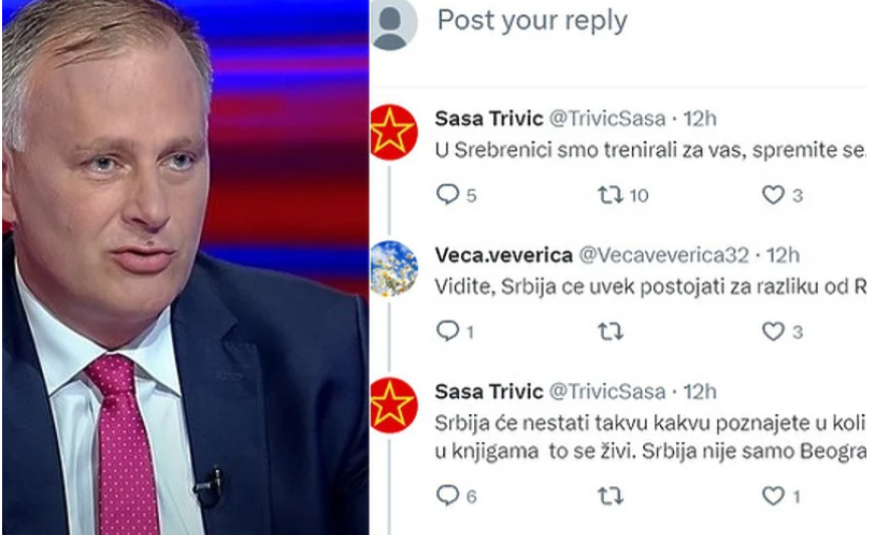
Task: Open the photo of man in suit
Action: 185,268
